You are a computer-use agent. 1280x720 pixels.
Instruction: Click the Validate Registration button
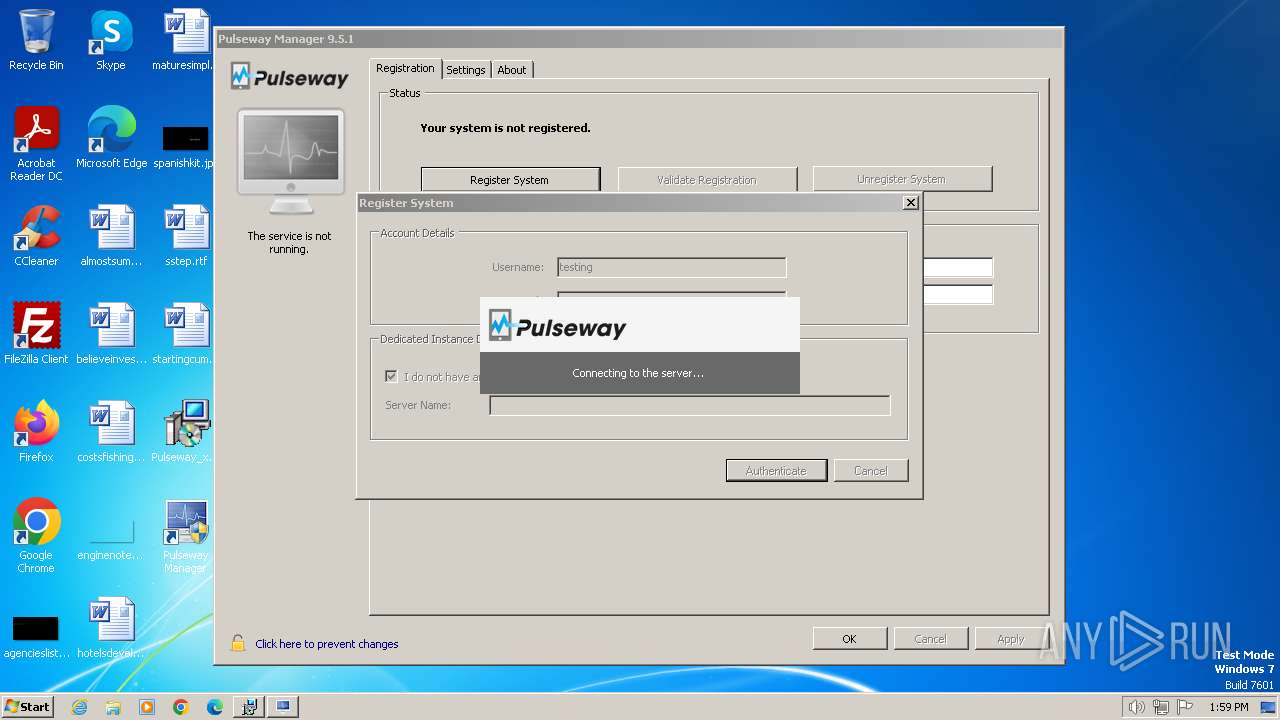click(x=707, y=180)
